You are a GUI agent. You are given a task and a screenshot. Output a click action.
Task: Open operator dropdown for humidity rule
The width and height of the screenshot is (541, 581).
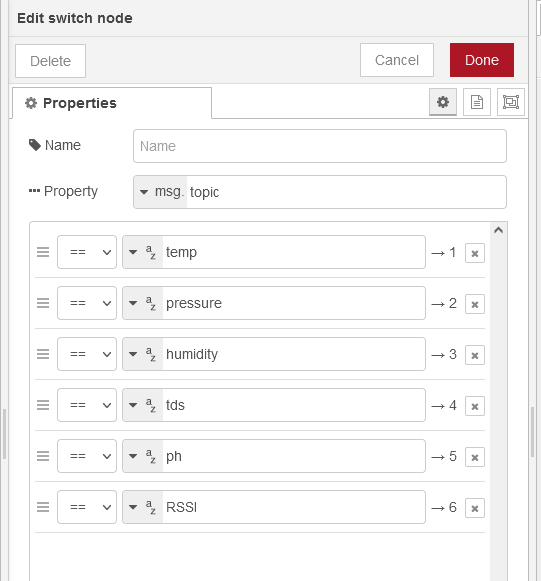87,354
